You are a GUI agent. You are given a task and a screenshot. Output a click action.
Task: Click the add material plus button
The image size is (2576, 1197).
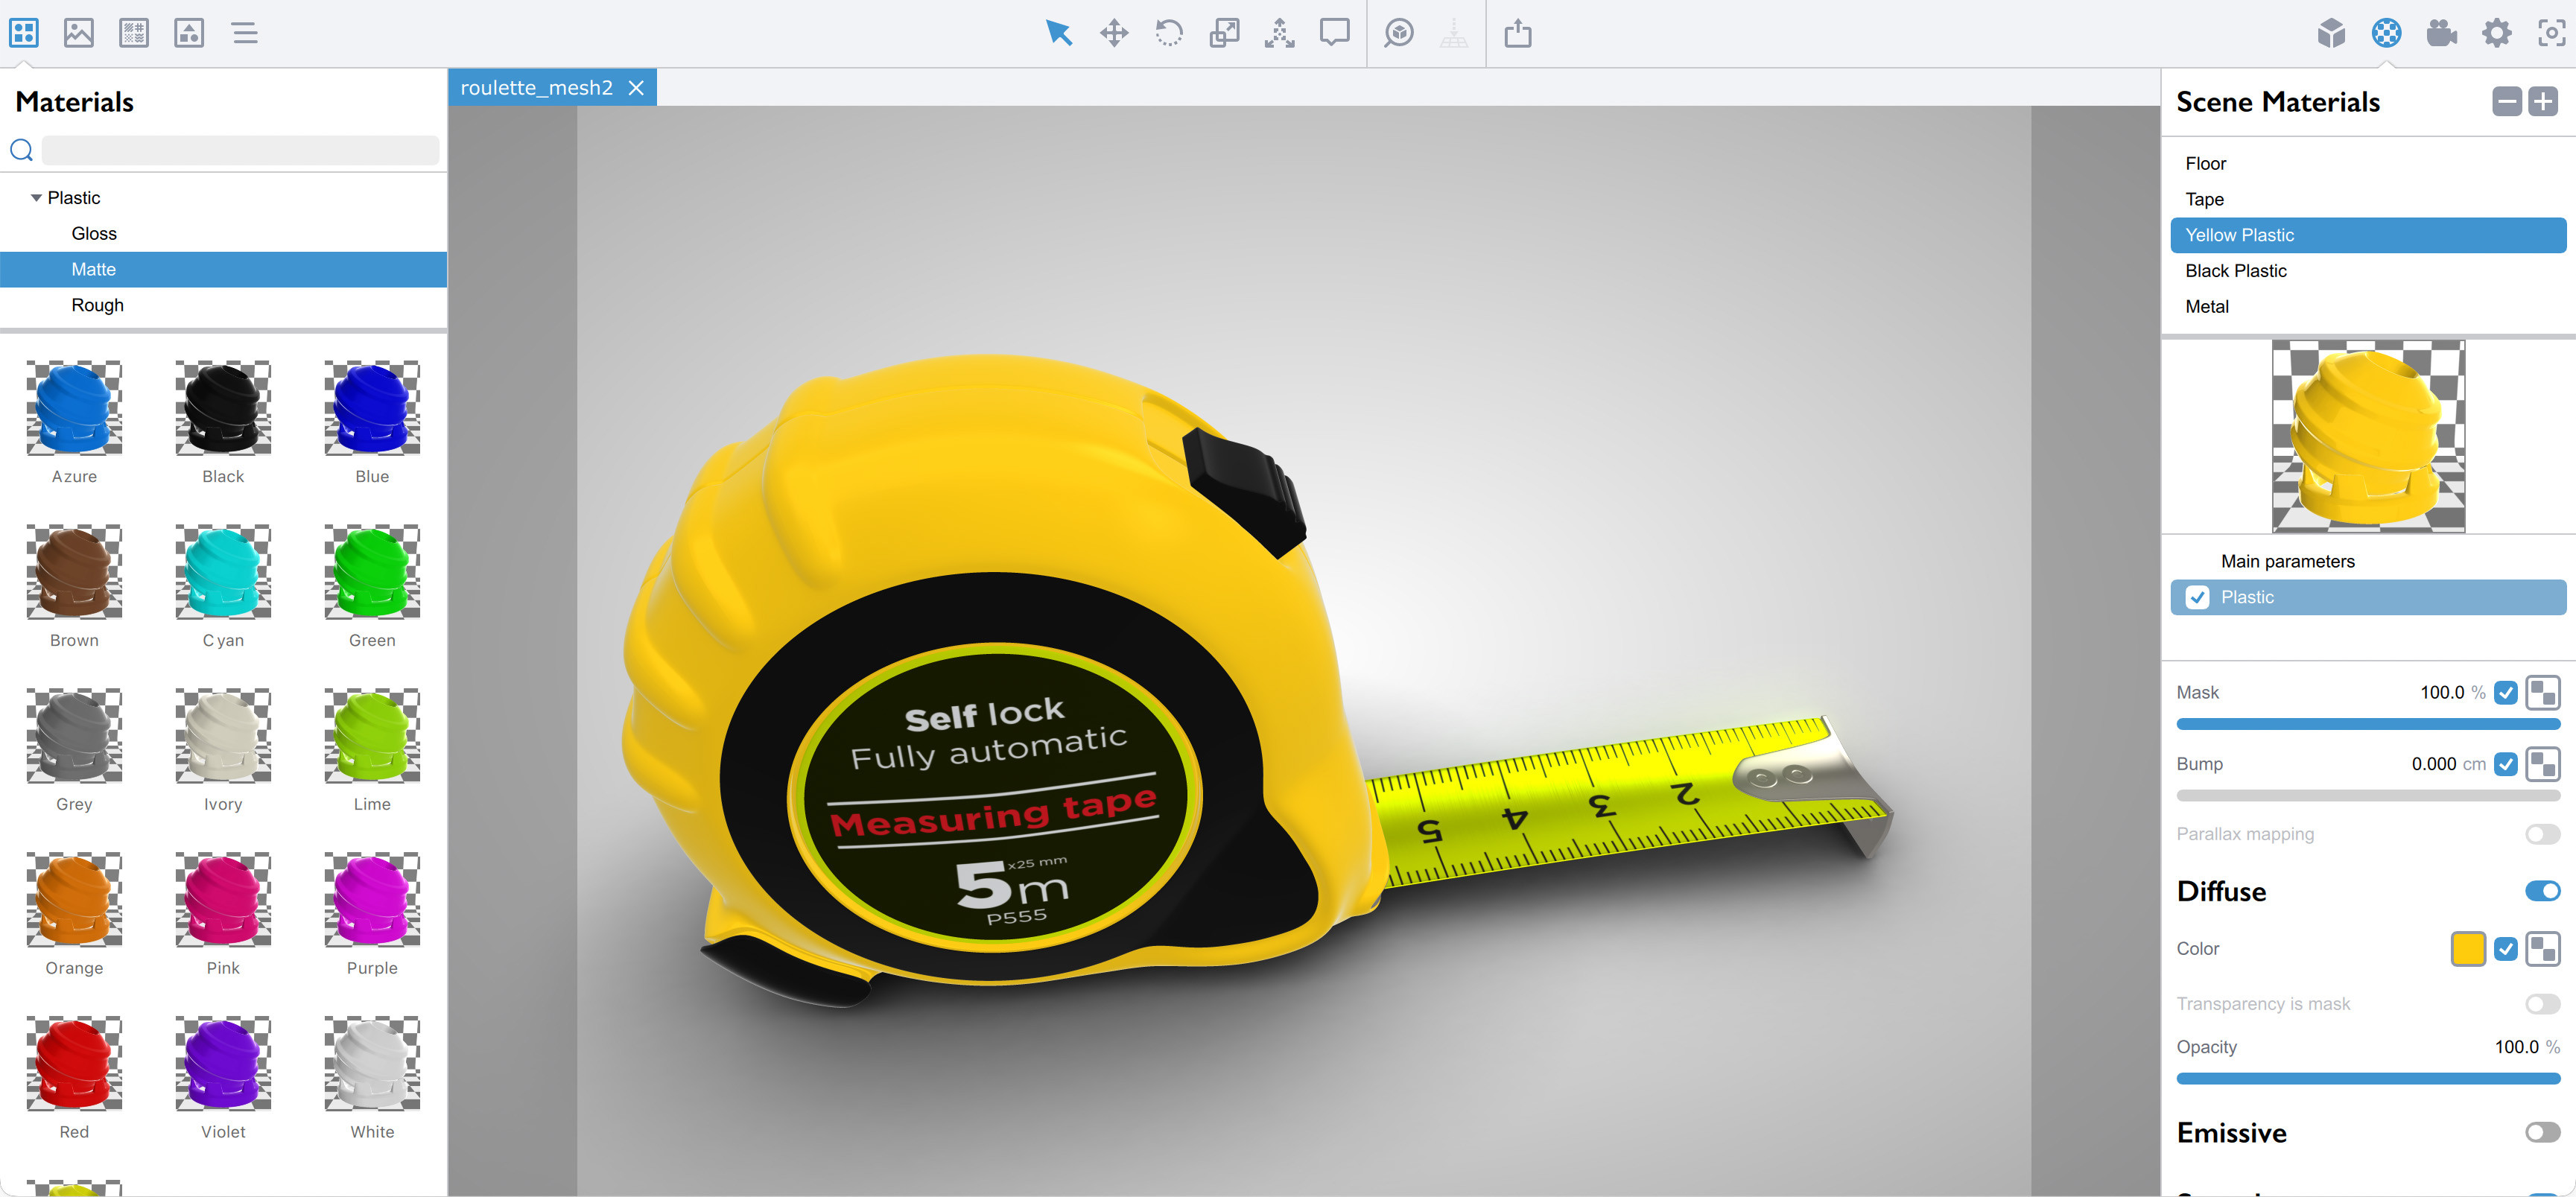[x=2542, y=101]
